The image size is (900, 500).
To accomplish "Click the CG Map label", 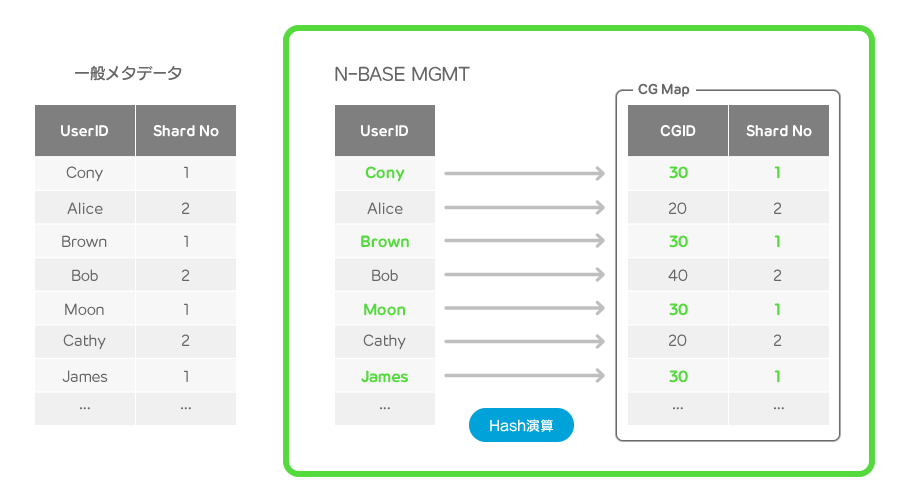I will pyautogui.click(x=664, y=90).
